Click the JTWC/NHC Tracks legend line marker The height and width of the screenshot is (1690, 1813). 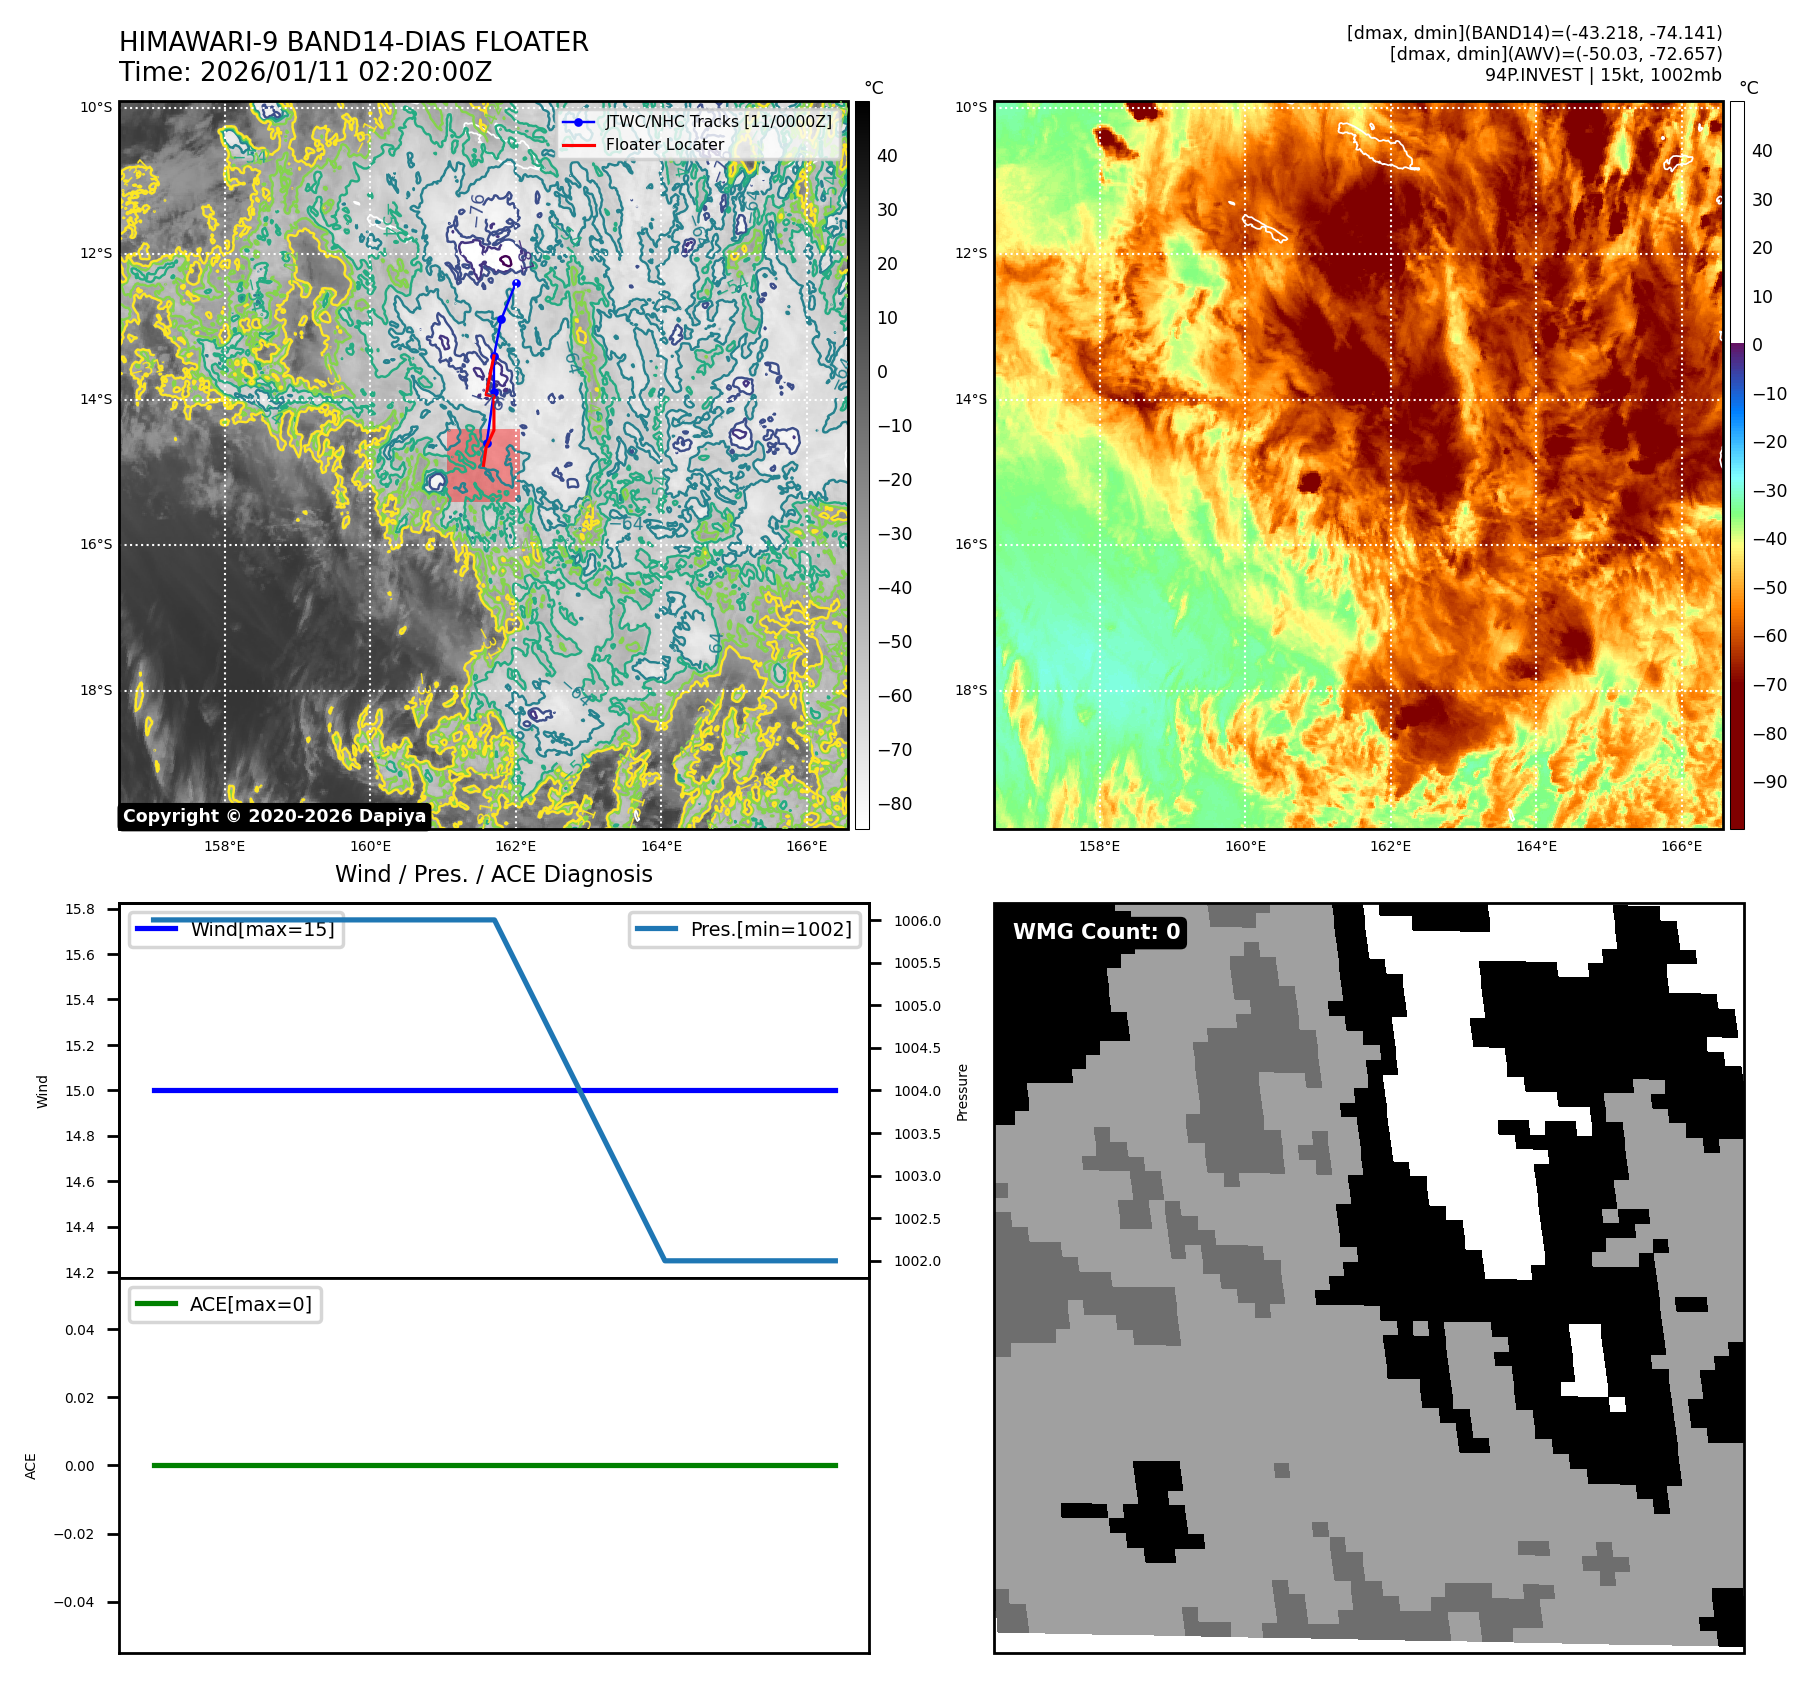[x=579, y=122]
